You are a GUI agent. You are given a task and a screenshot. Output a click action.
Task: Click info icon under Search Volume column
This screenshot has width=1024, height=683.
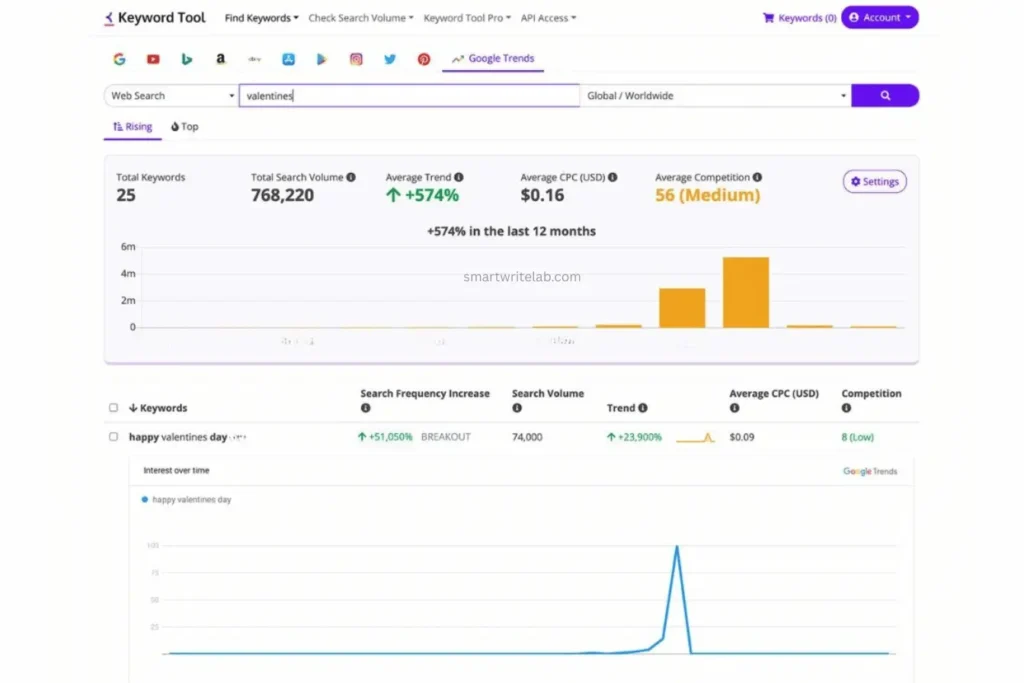[x=517, y=408]
